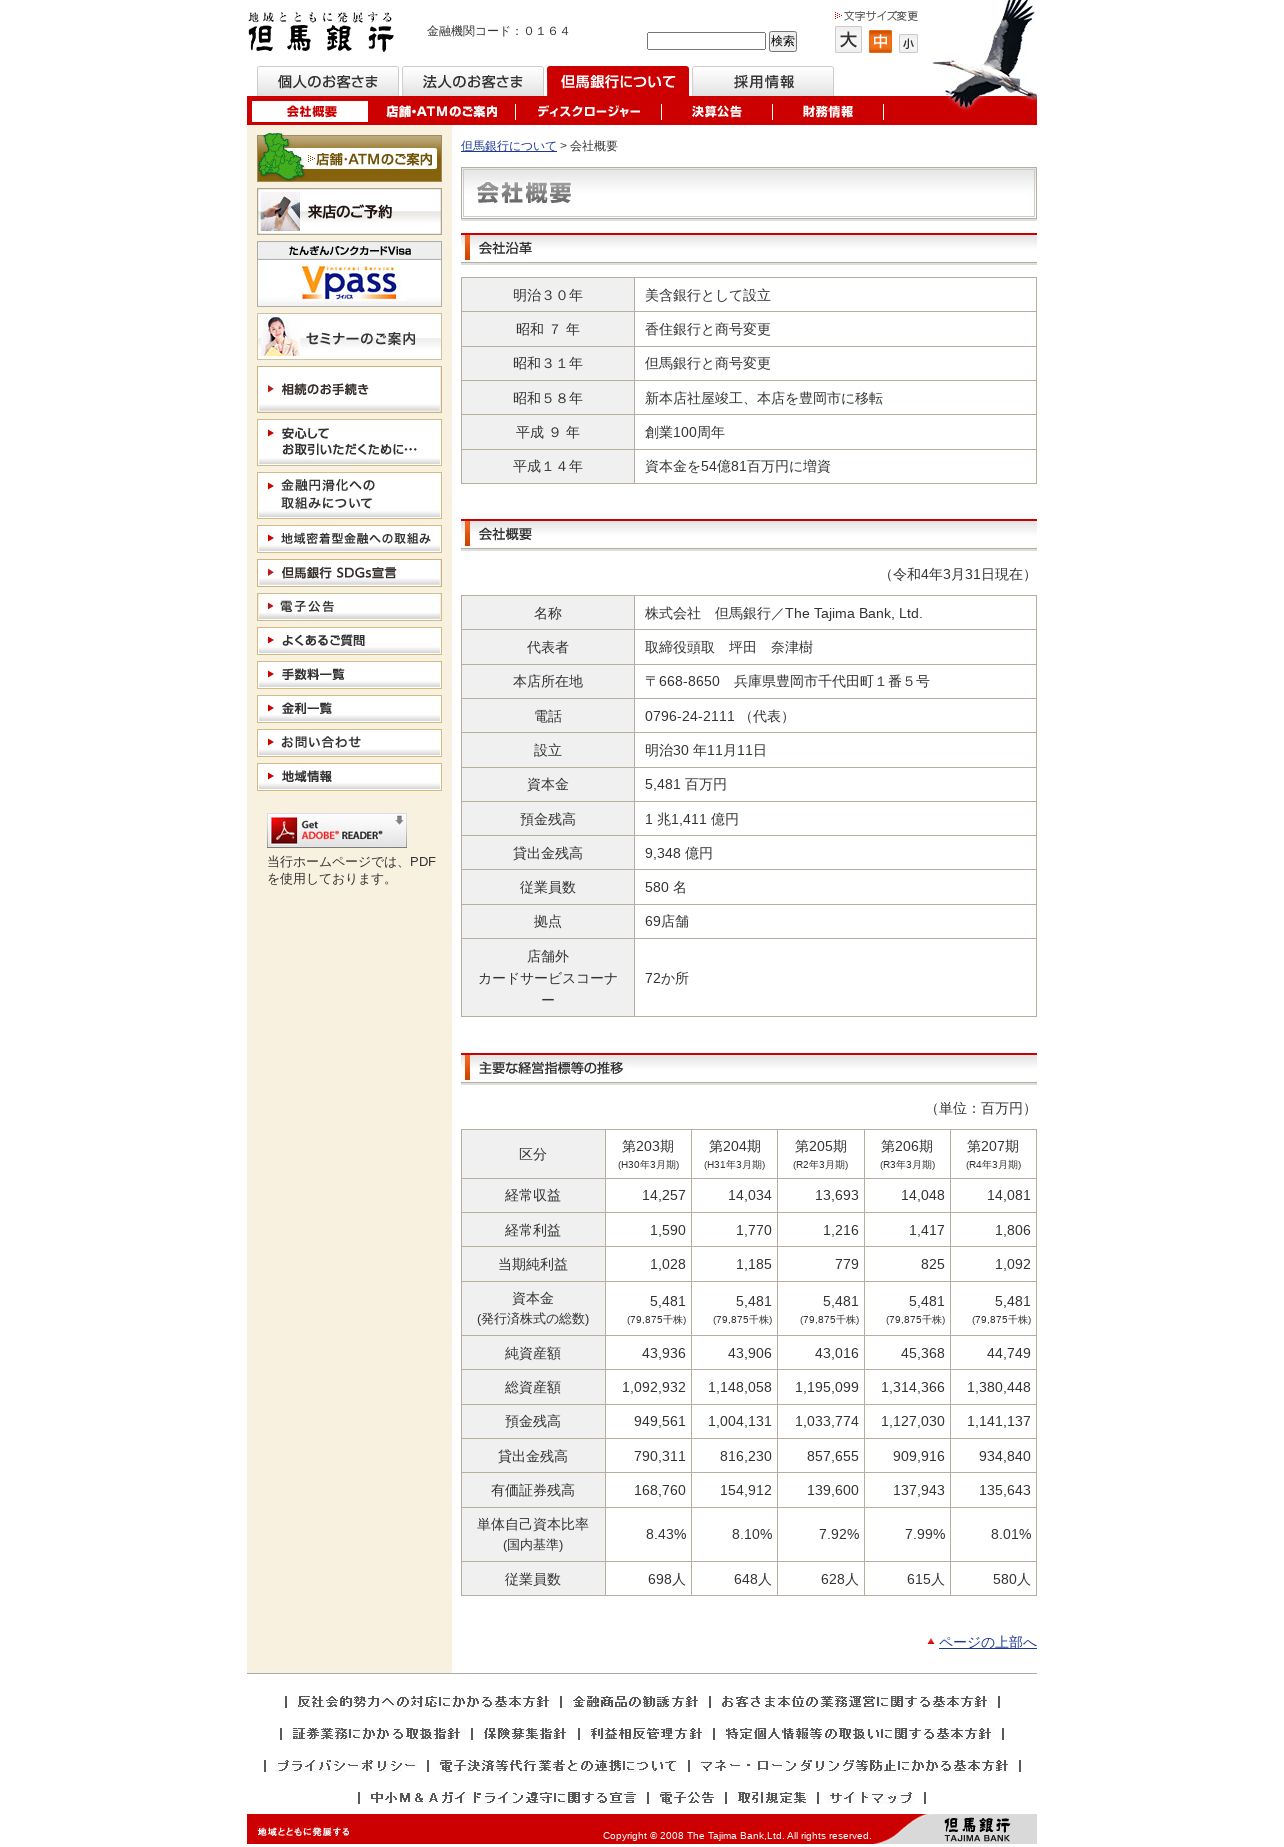
Task: Open サイトマップ footer link
Action: click(871, 1798)
